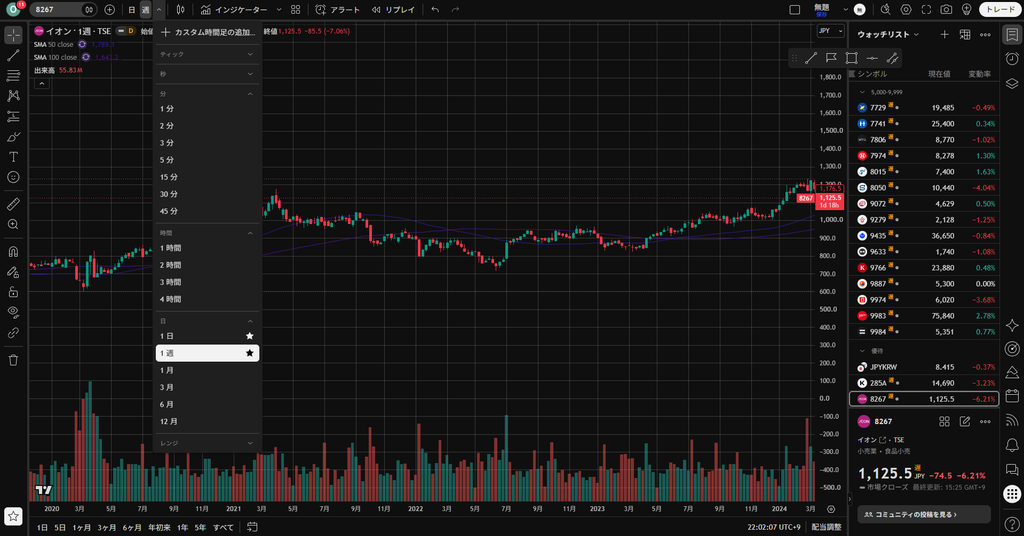1024x536 pixels.
Task: Collapse the 5,000-9,999 watchlist group
Action: (862, 92)
